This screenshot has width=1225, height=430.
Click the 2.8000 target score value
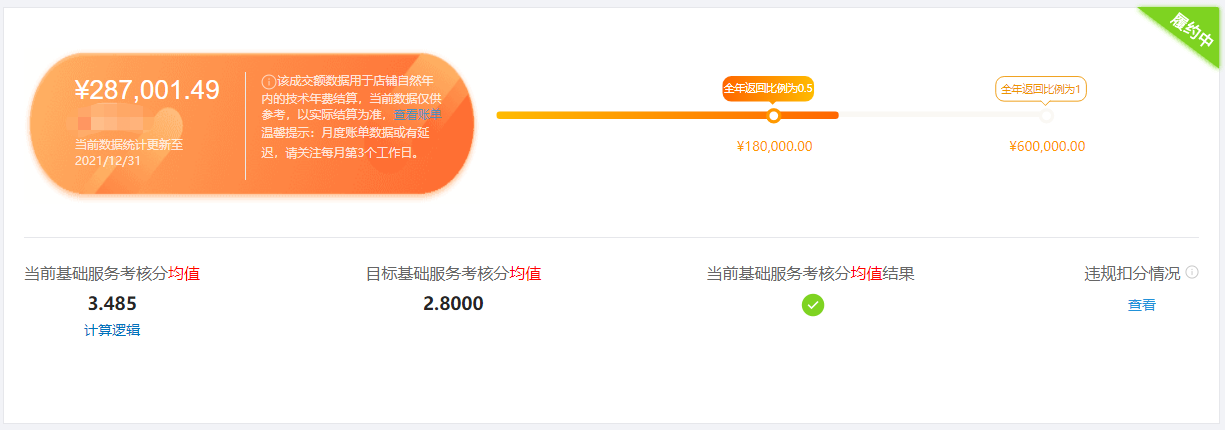[453, 303]
